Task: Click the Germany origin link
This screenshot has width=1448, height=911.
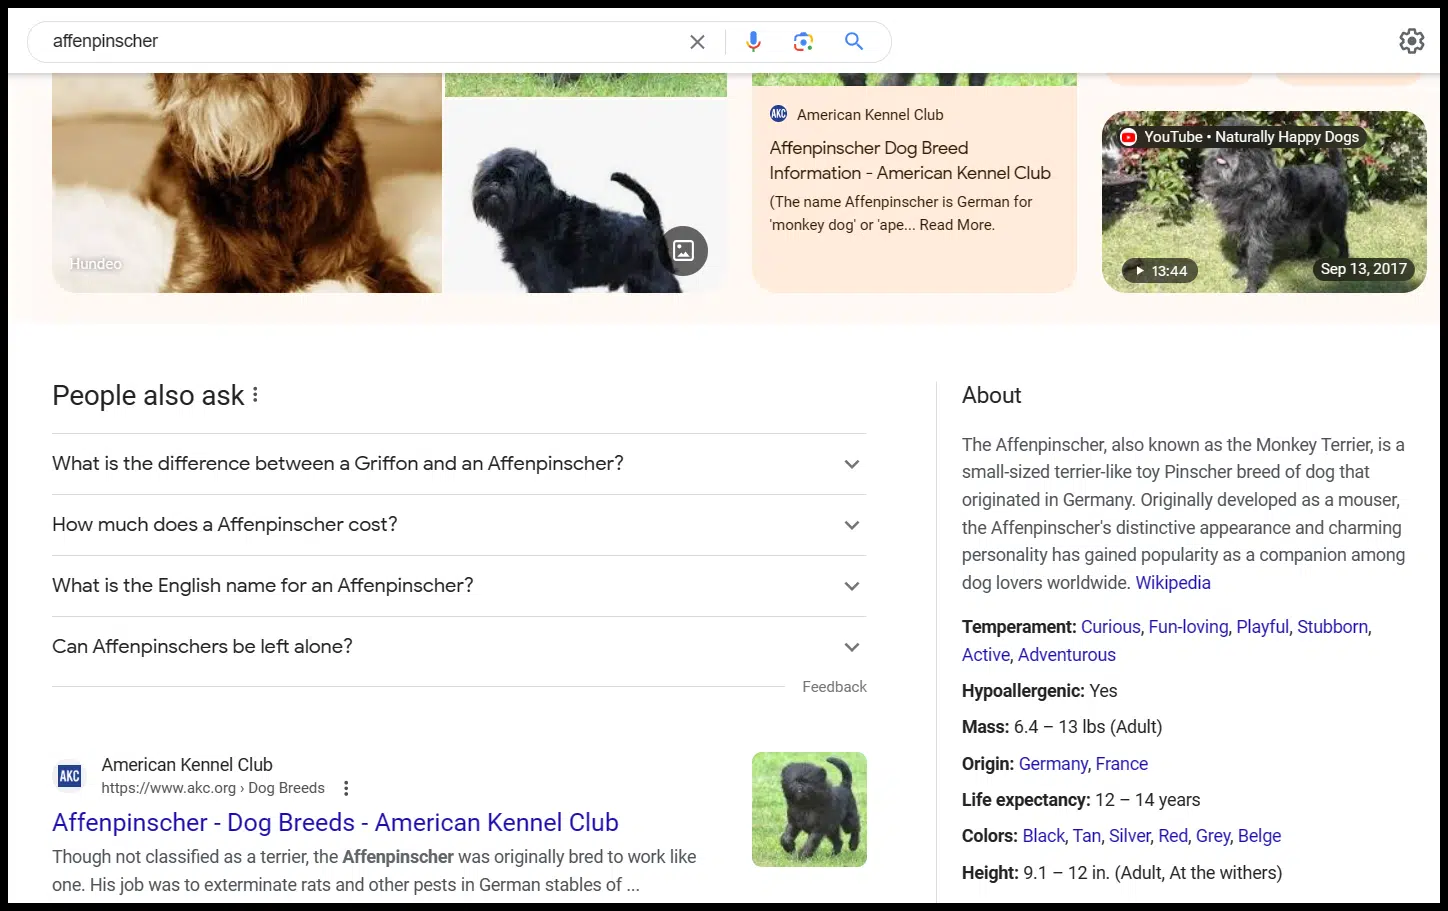Action: tap(1053, 763)
